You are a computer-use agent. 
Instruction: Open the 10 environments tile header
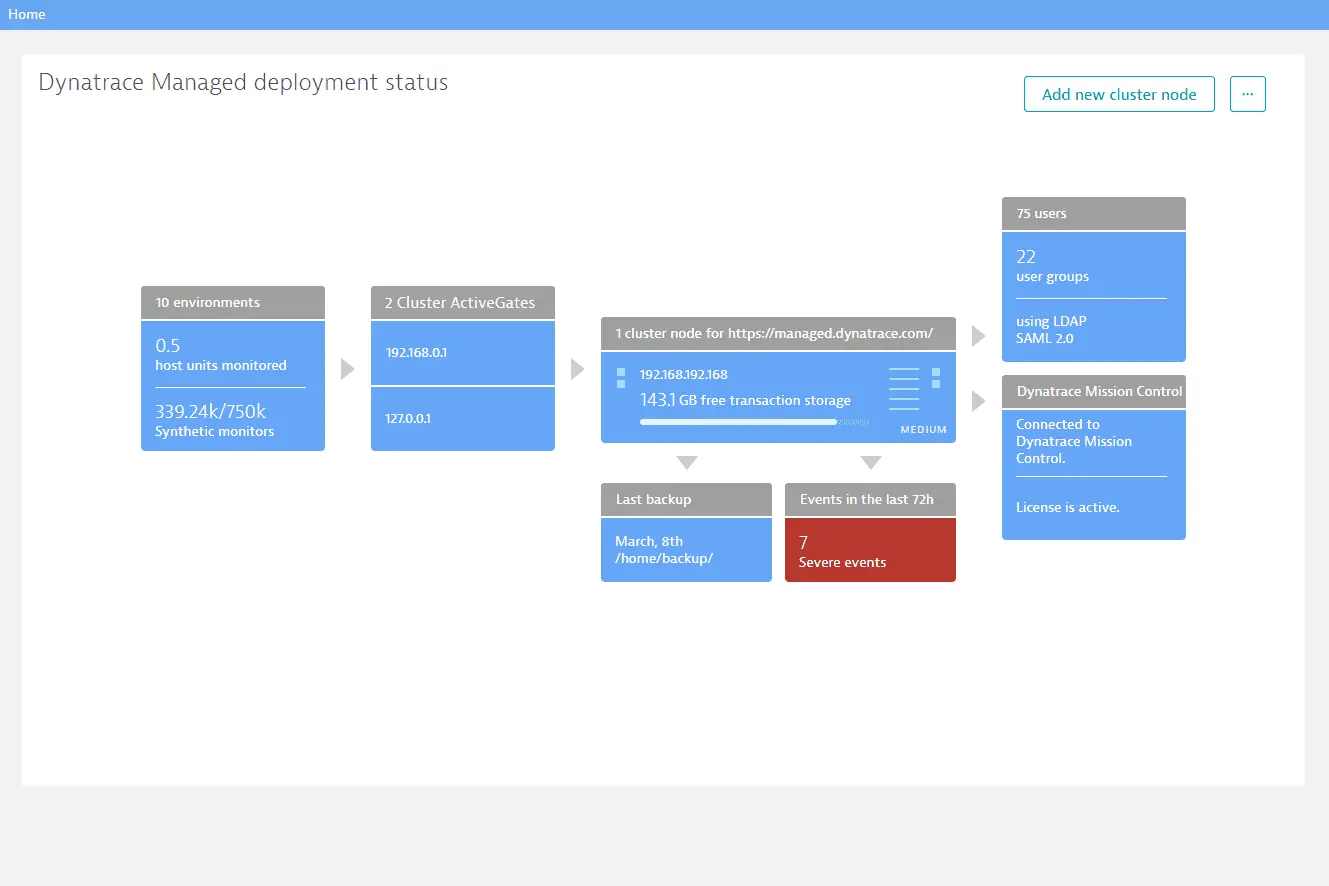coord(232,302)
